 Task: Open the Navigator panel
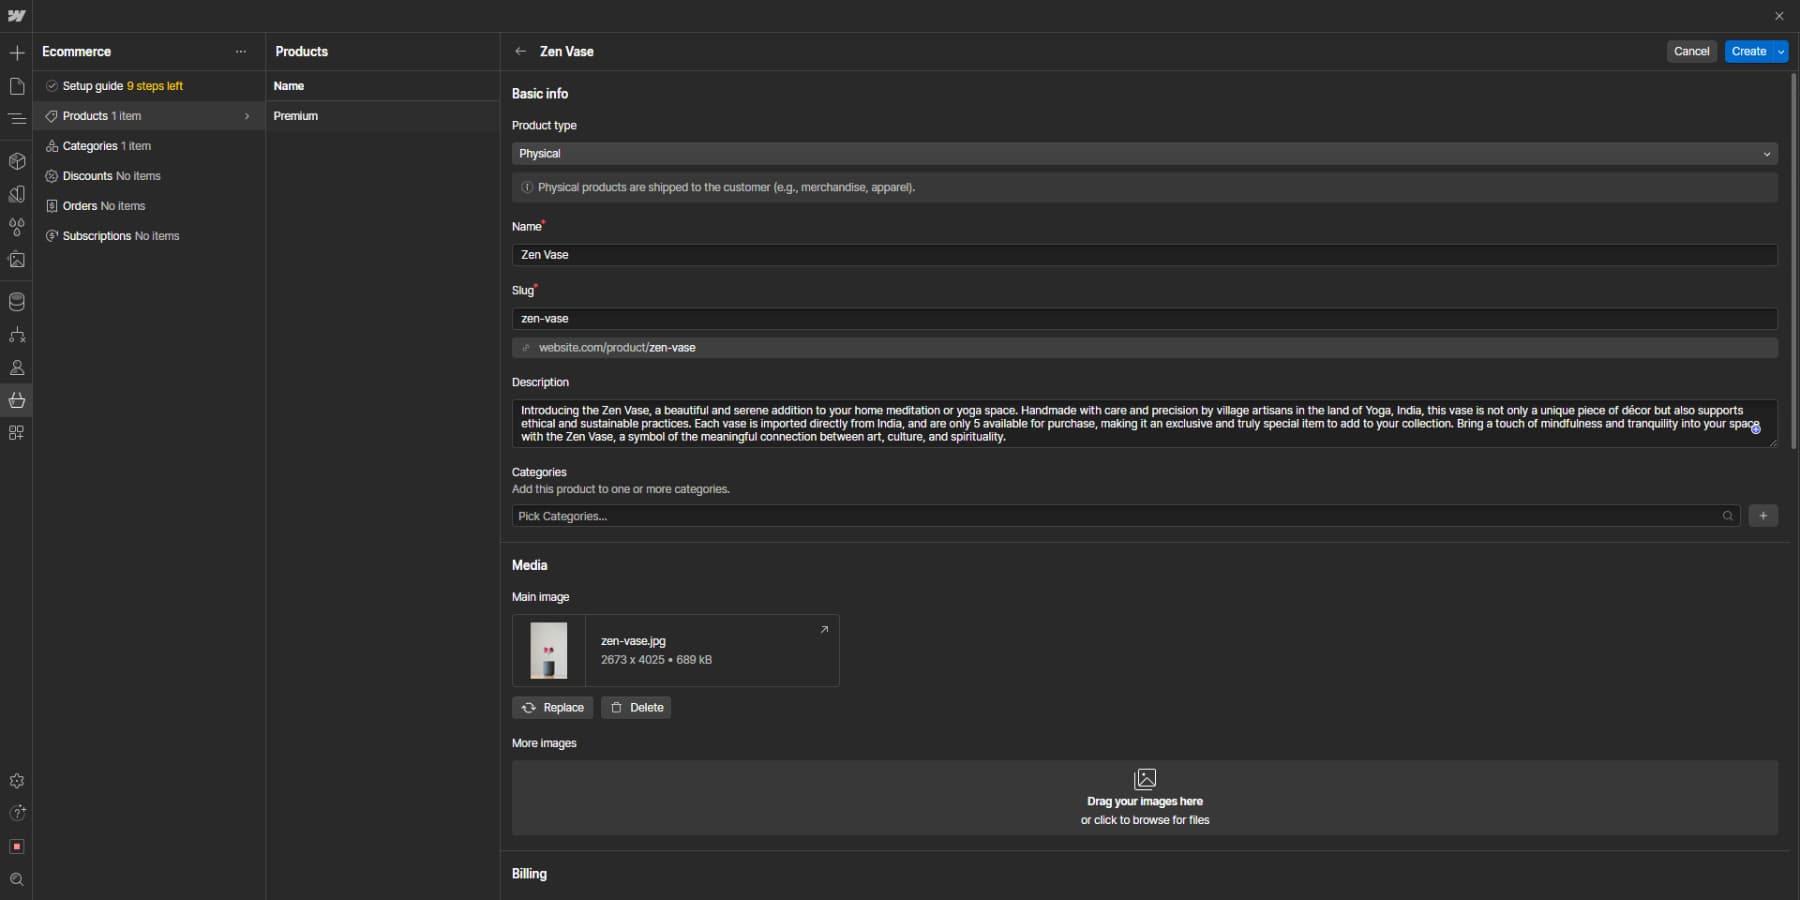click(x=17, y=119)
